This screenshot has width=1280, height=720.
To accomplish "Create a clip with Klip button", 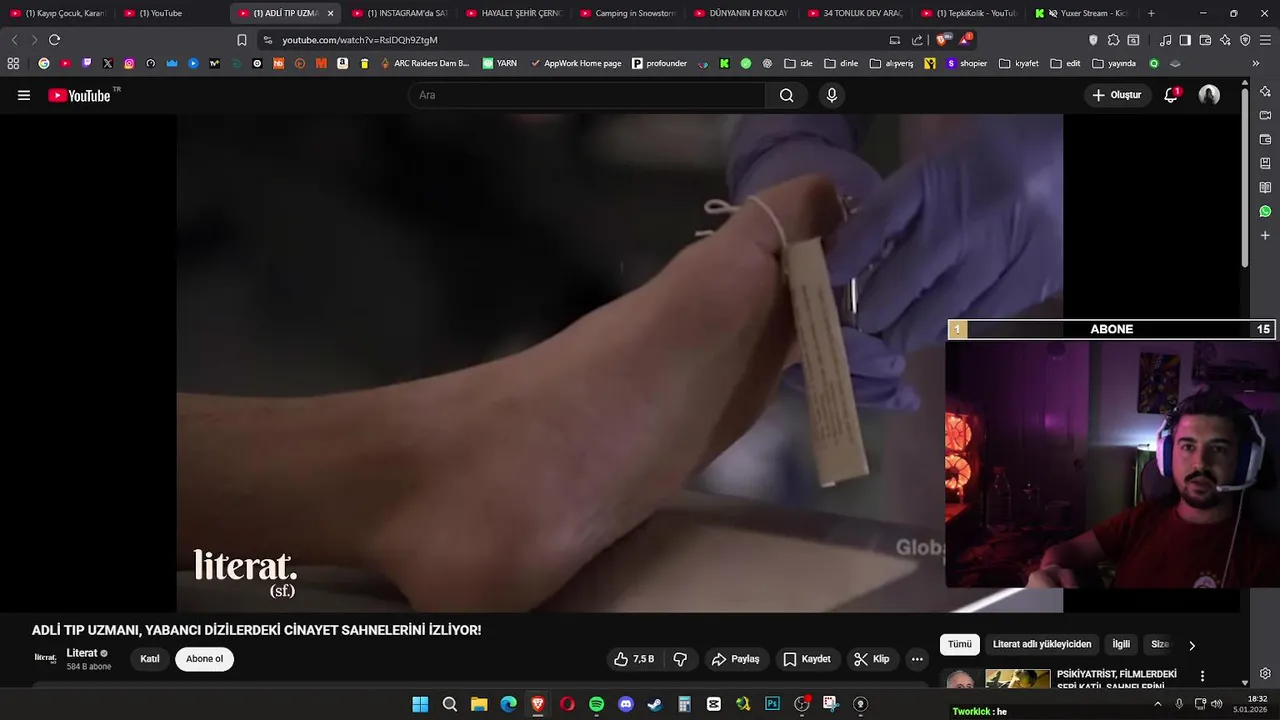I will click(871, 659).
